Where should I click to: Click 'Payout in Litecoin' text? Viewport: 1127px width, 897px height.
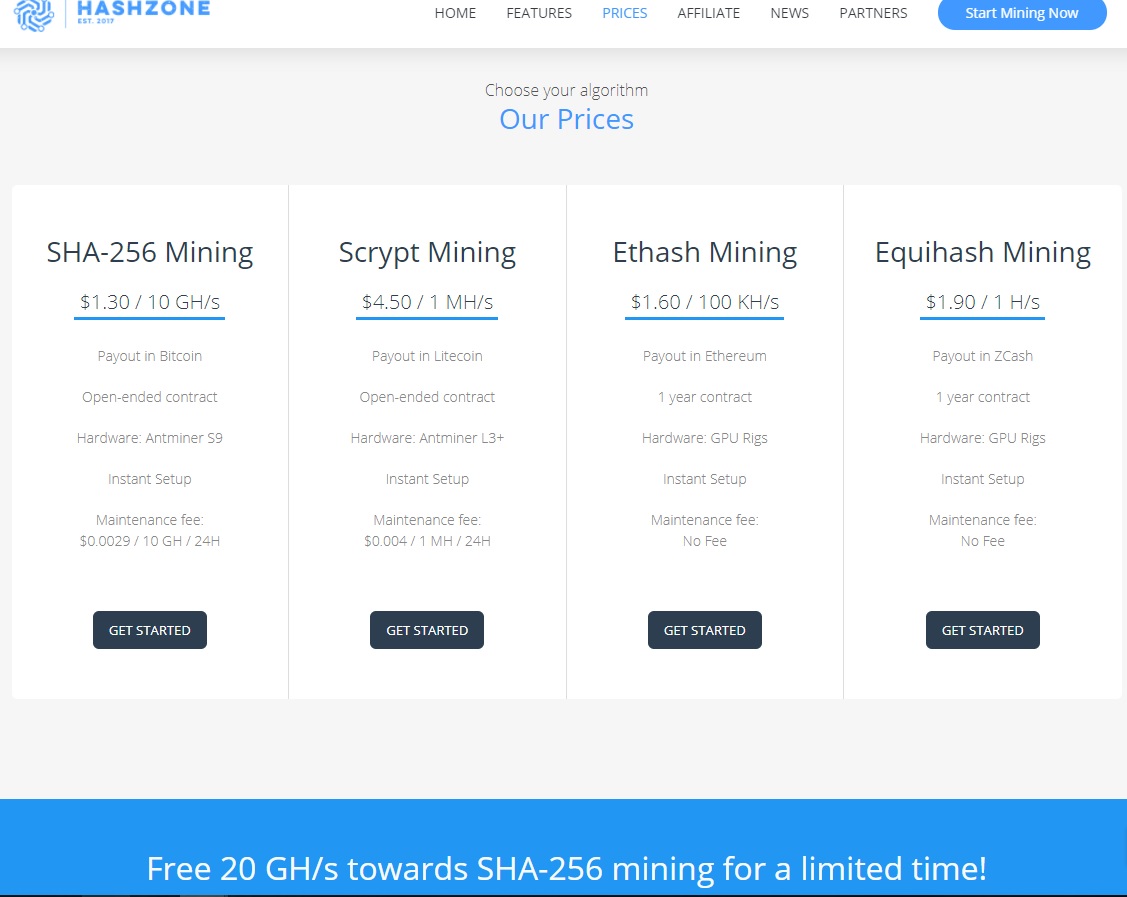click(x=427, y=356)
